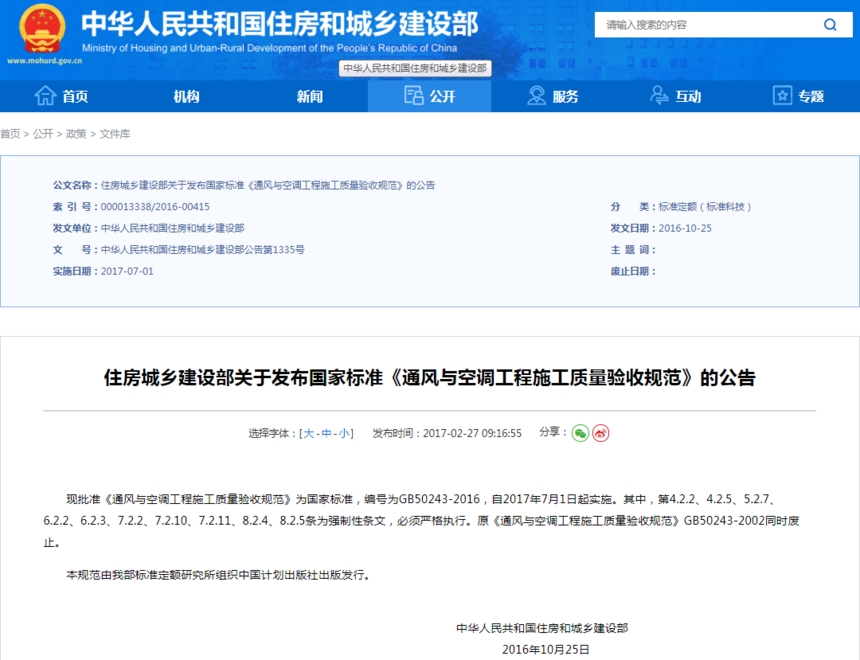
Task: Click 文件库 in the breadcrumb
Action: 115,134
